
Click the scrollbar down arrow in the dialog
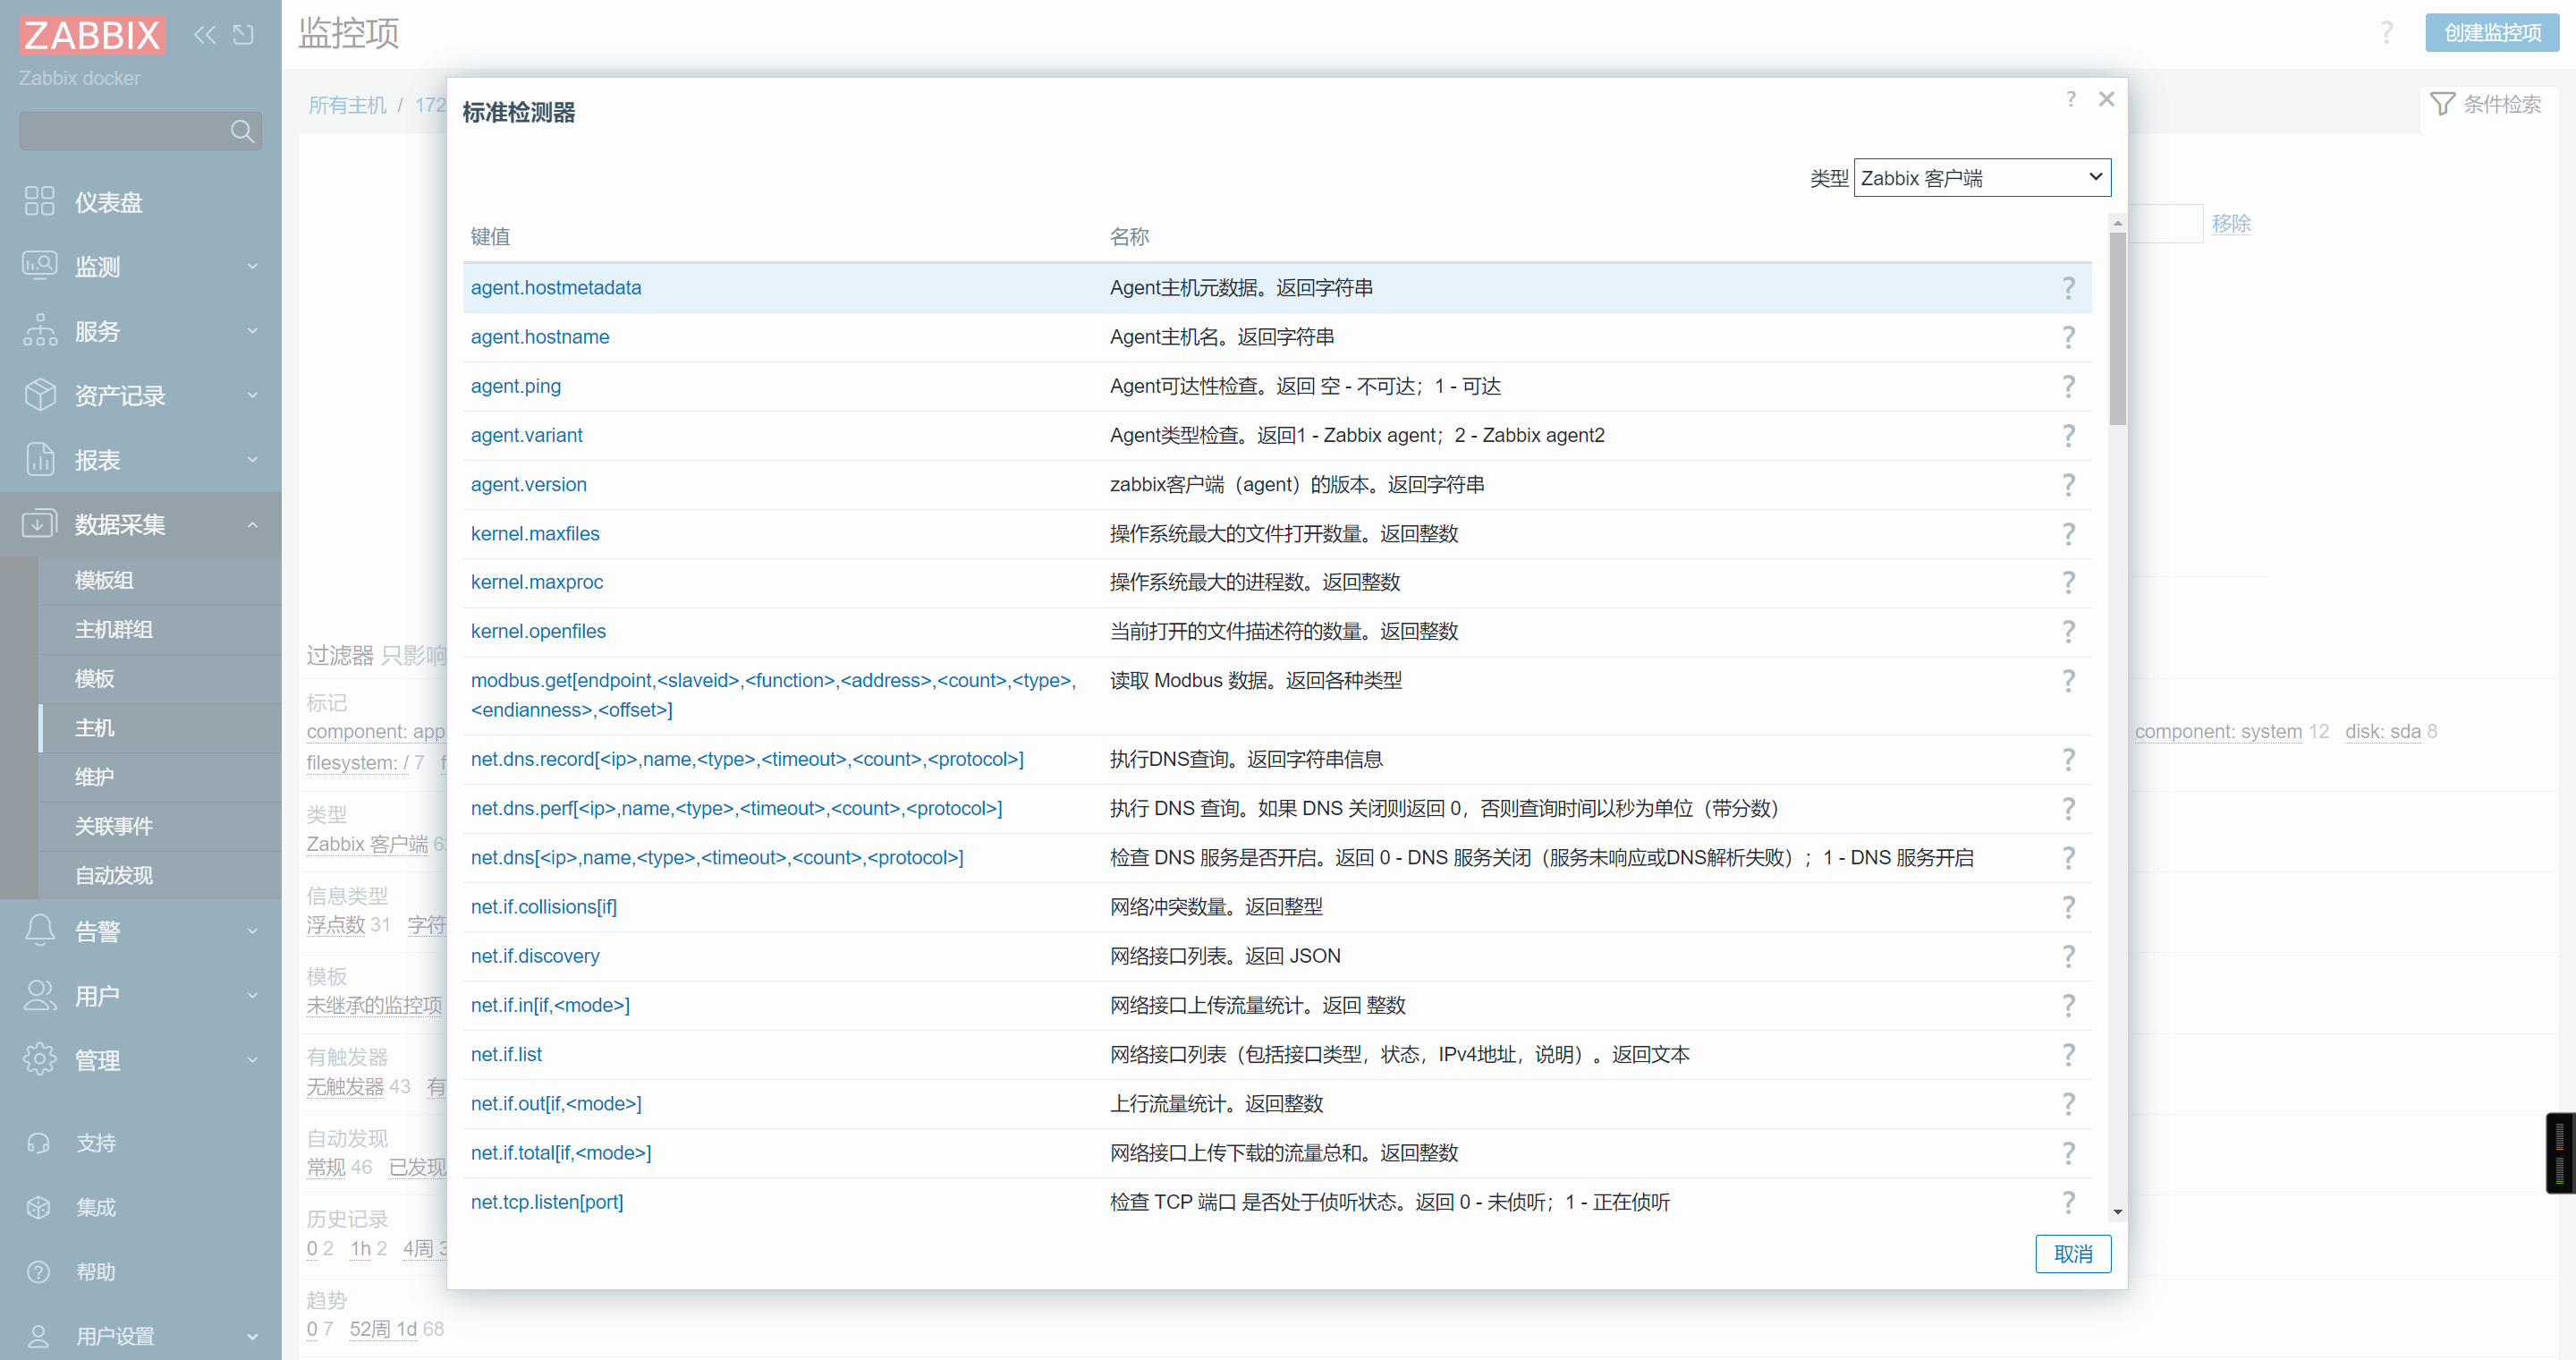pyautogui.click(x=2117, y=1212)
